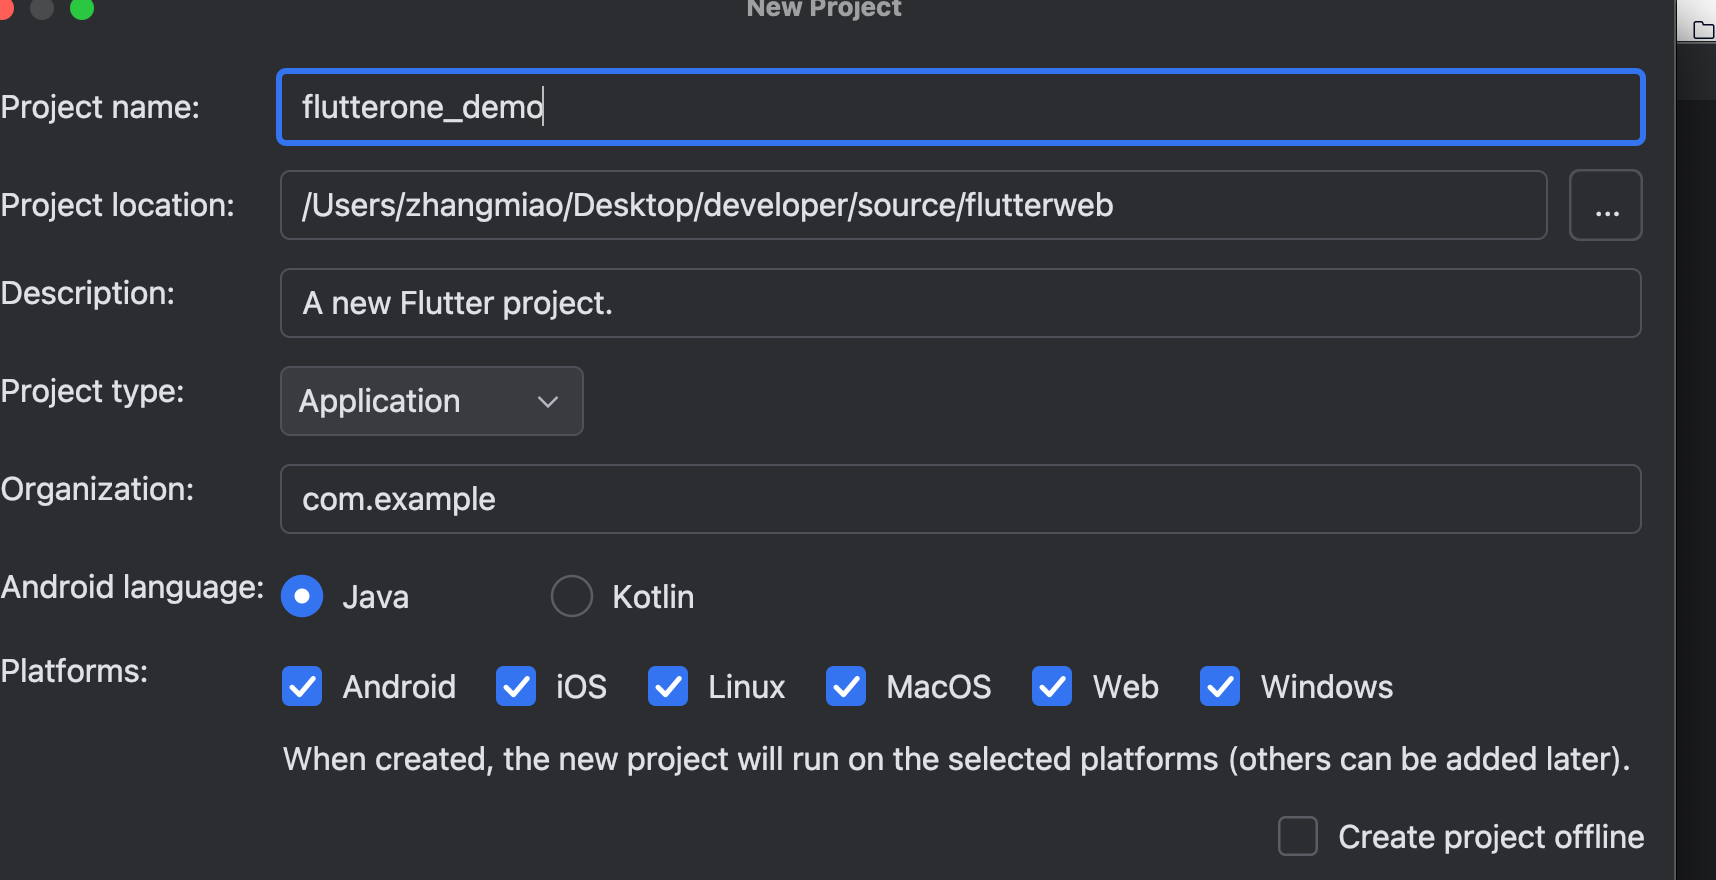Image resolution: width=1716 pixels, height=880 pixels.
Task: Toggle the Linux platform checkbox
Action: (668, 687)
